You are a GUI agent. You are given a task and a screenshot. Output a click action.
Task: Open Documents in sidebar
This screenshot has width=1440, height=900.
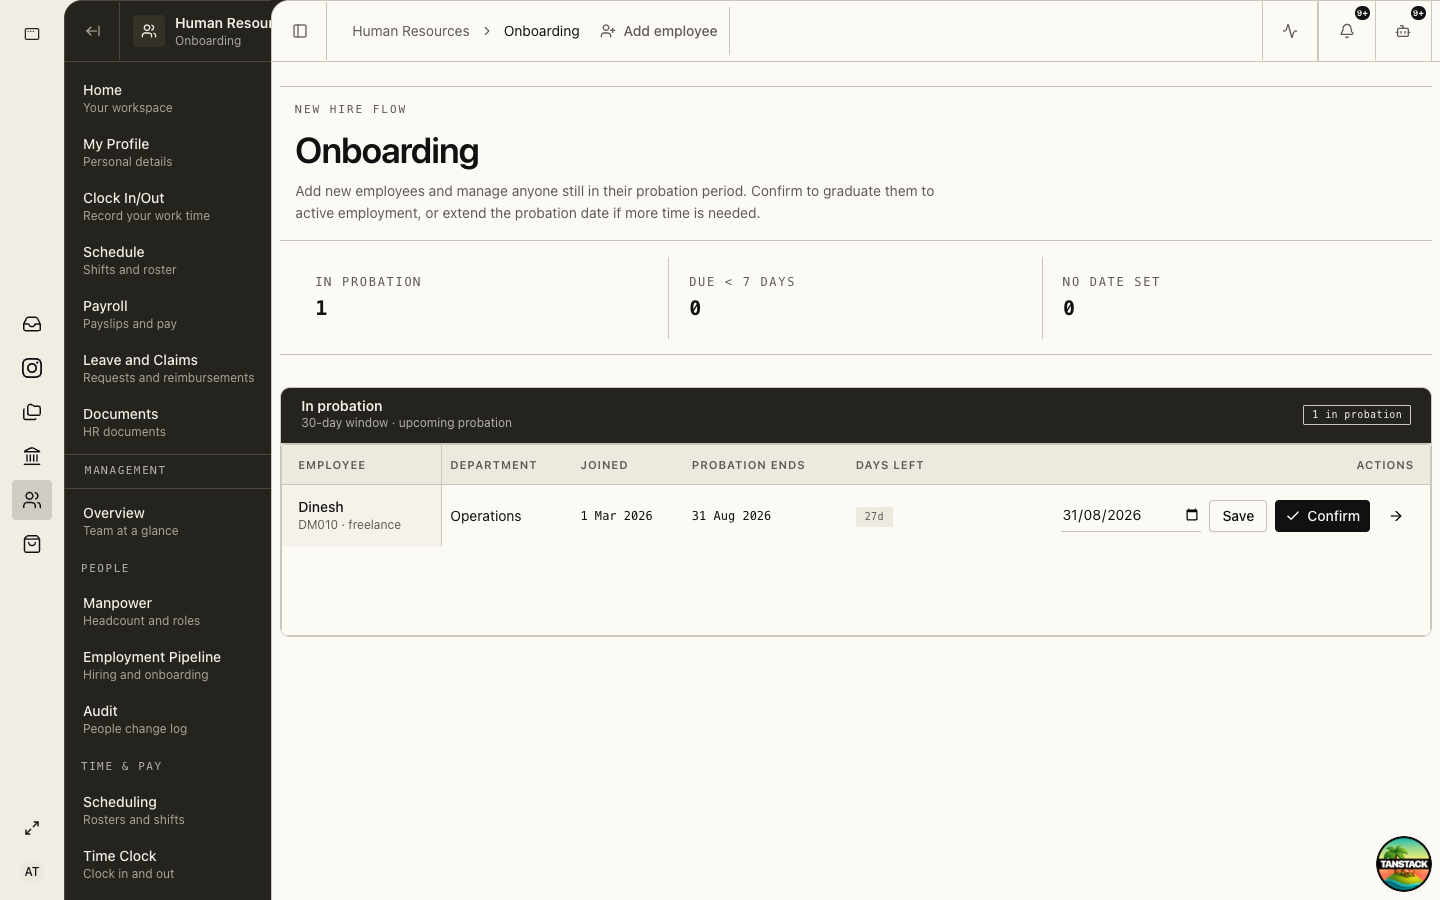coord(168,422)
